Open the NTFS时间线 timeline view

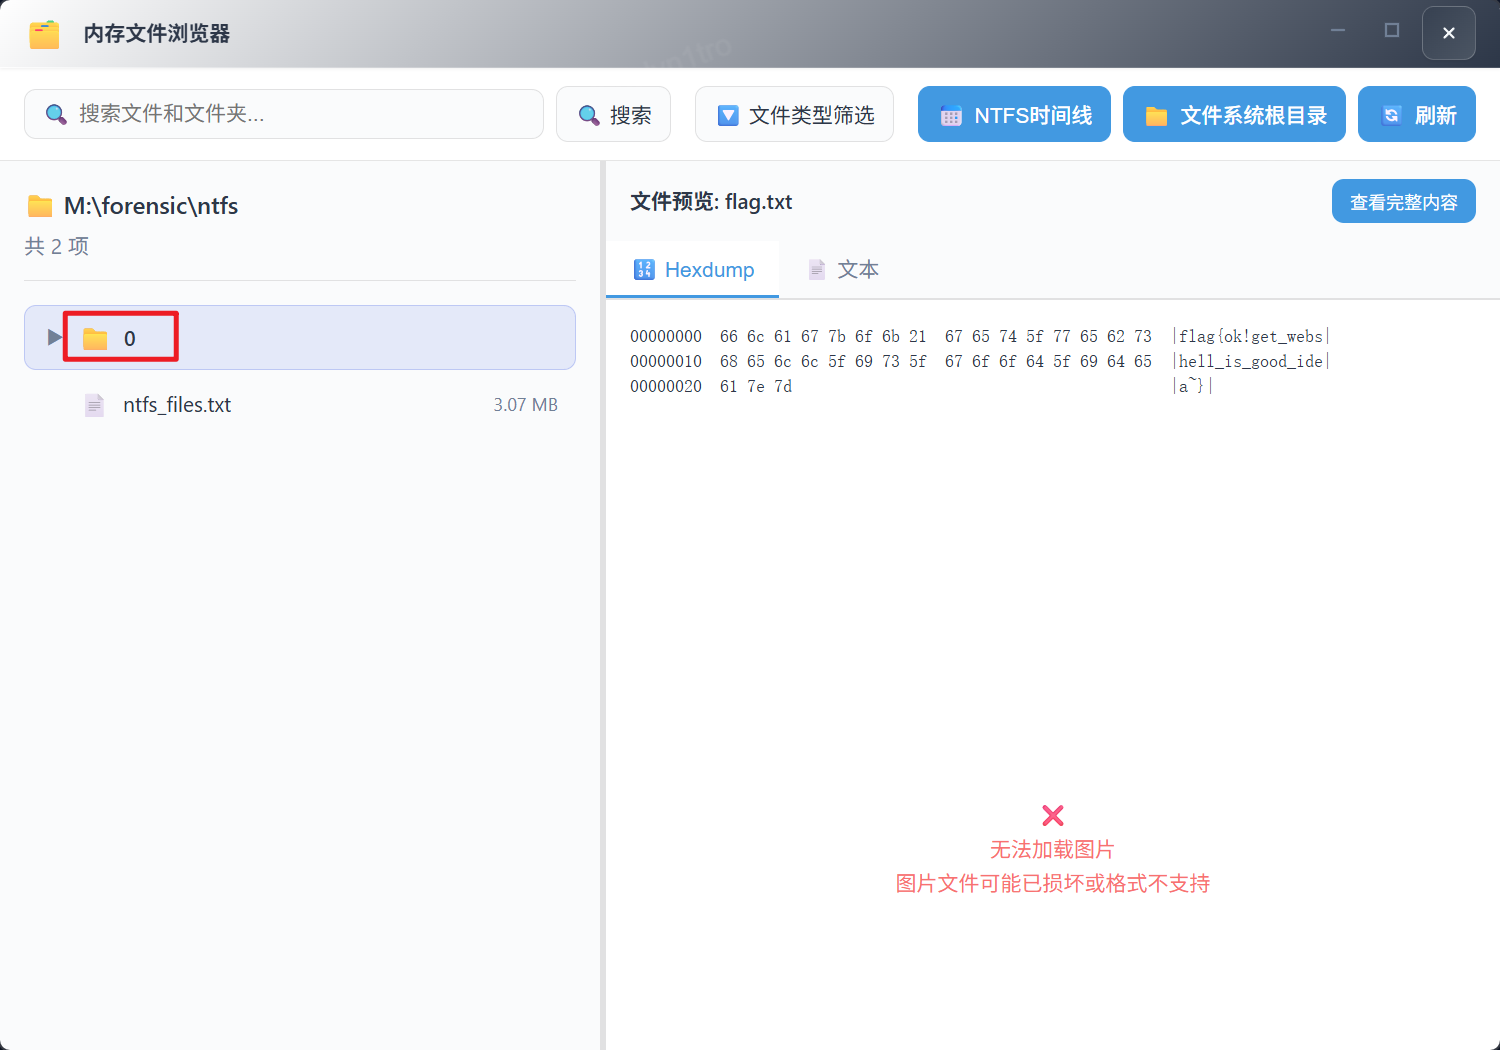point(1014,115)
